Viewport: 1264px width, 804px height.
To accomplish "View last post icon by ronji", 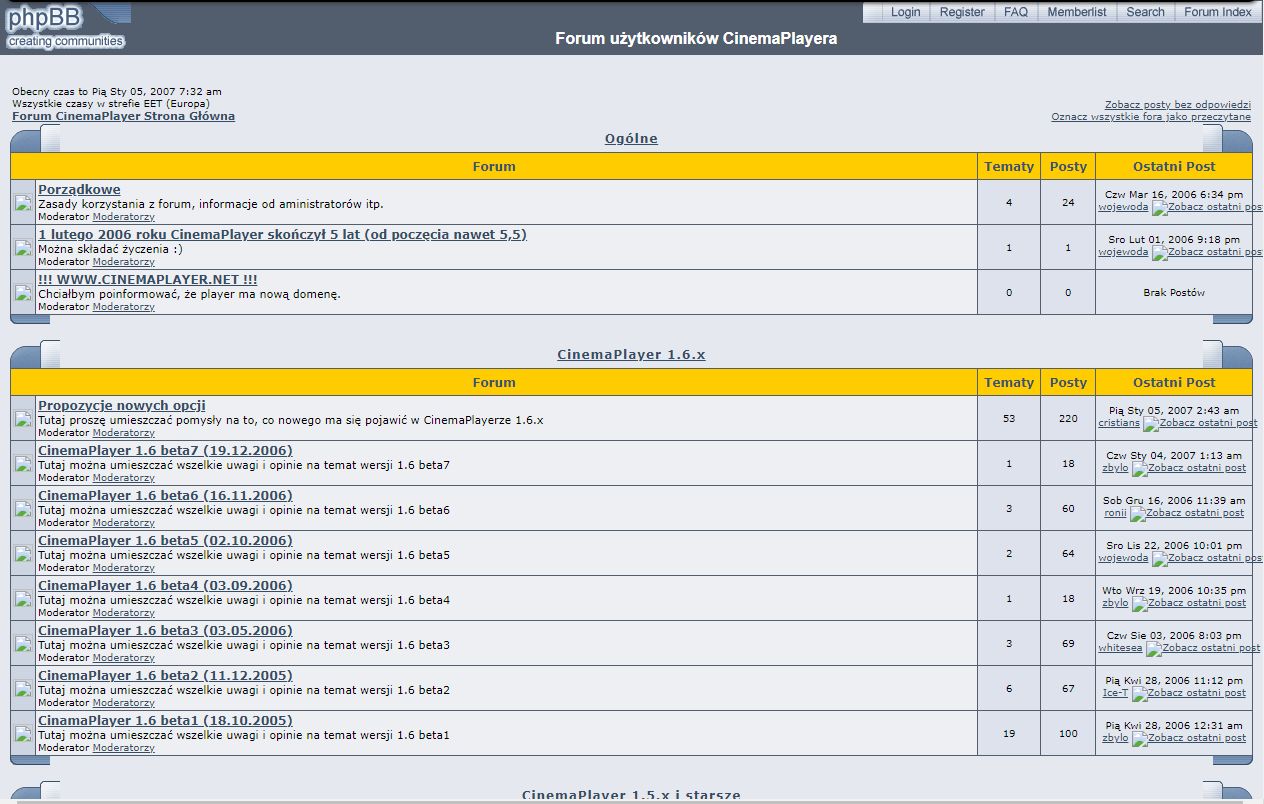I will click(x=1187, y=513).
